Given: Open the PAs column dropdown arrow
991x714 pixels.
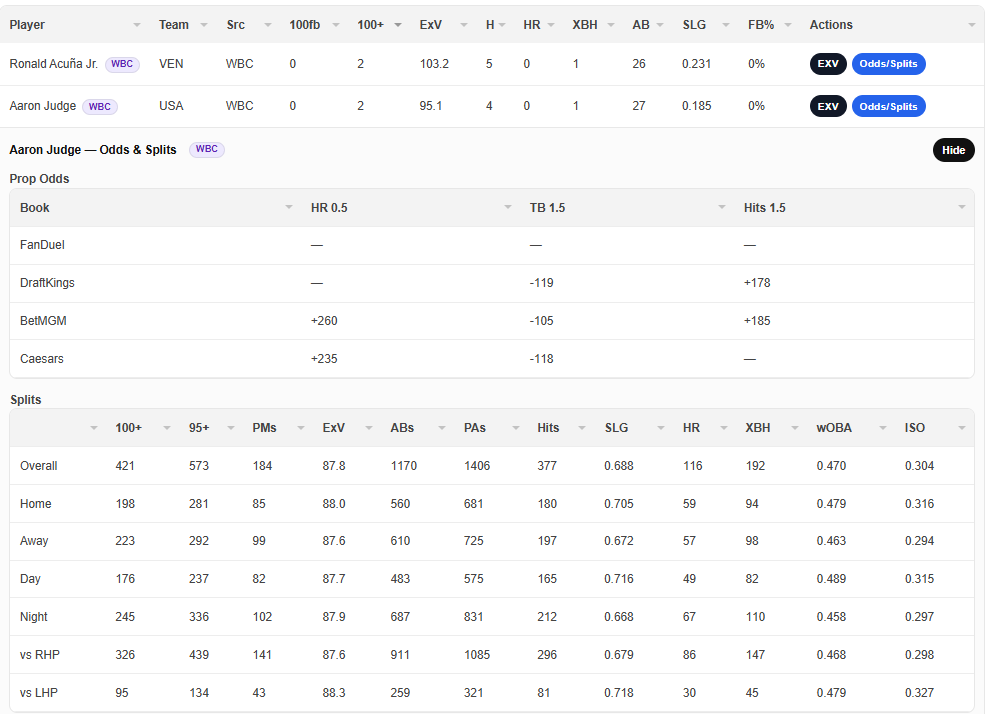Looking at the screenshot, I should point(516,428).
